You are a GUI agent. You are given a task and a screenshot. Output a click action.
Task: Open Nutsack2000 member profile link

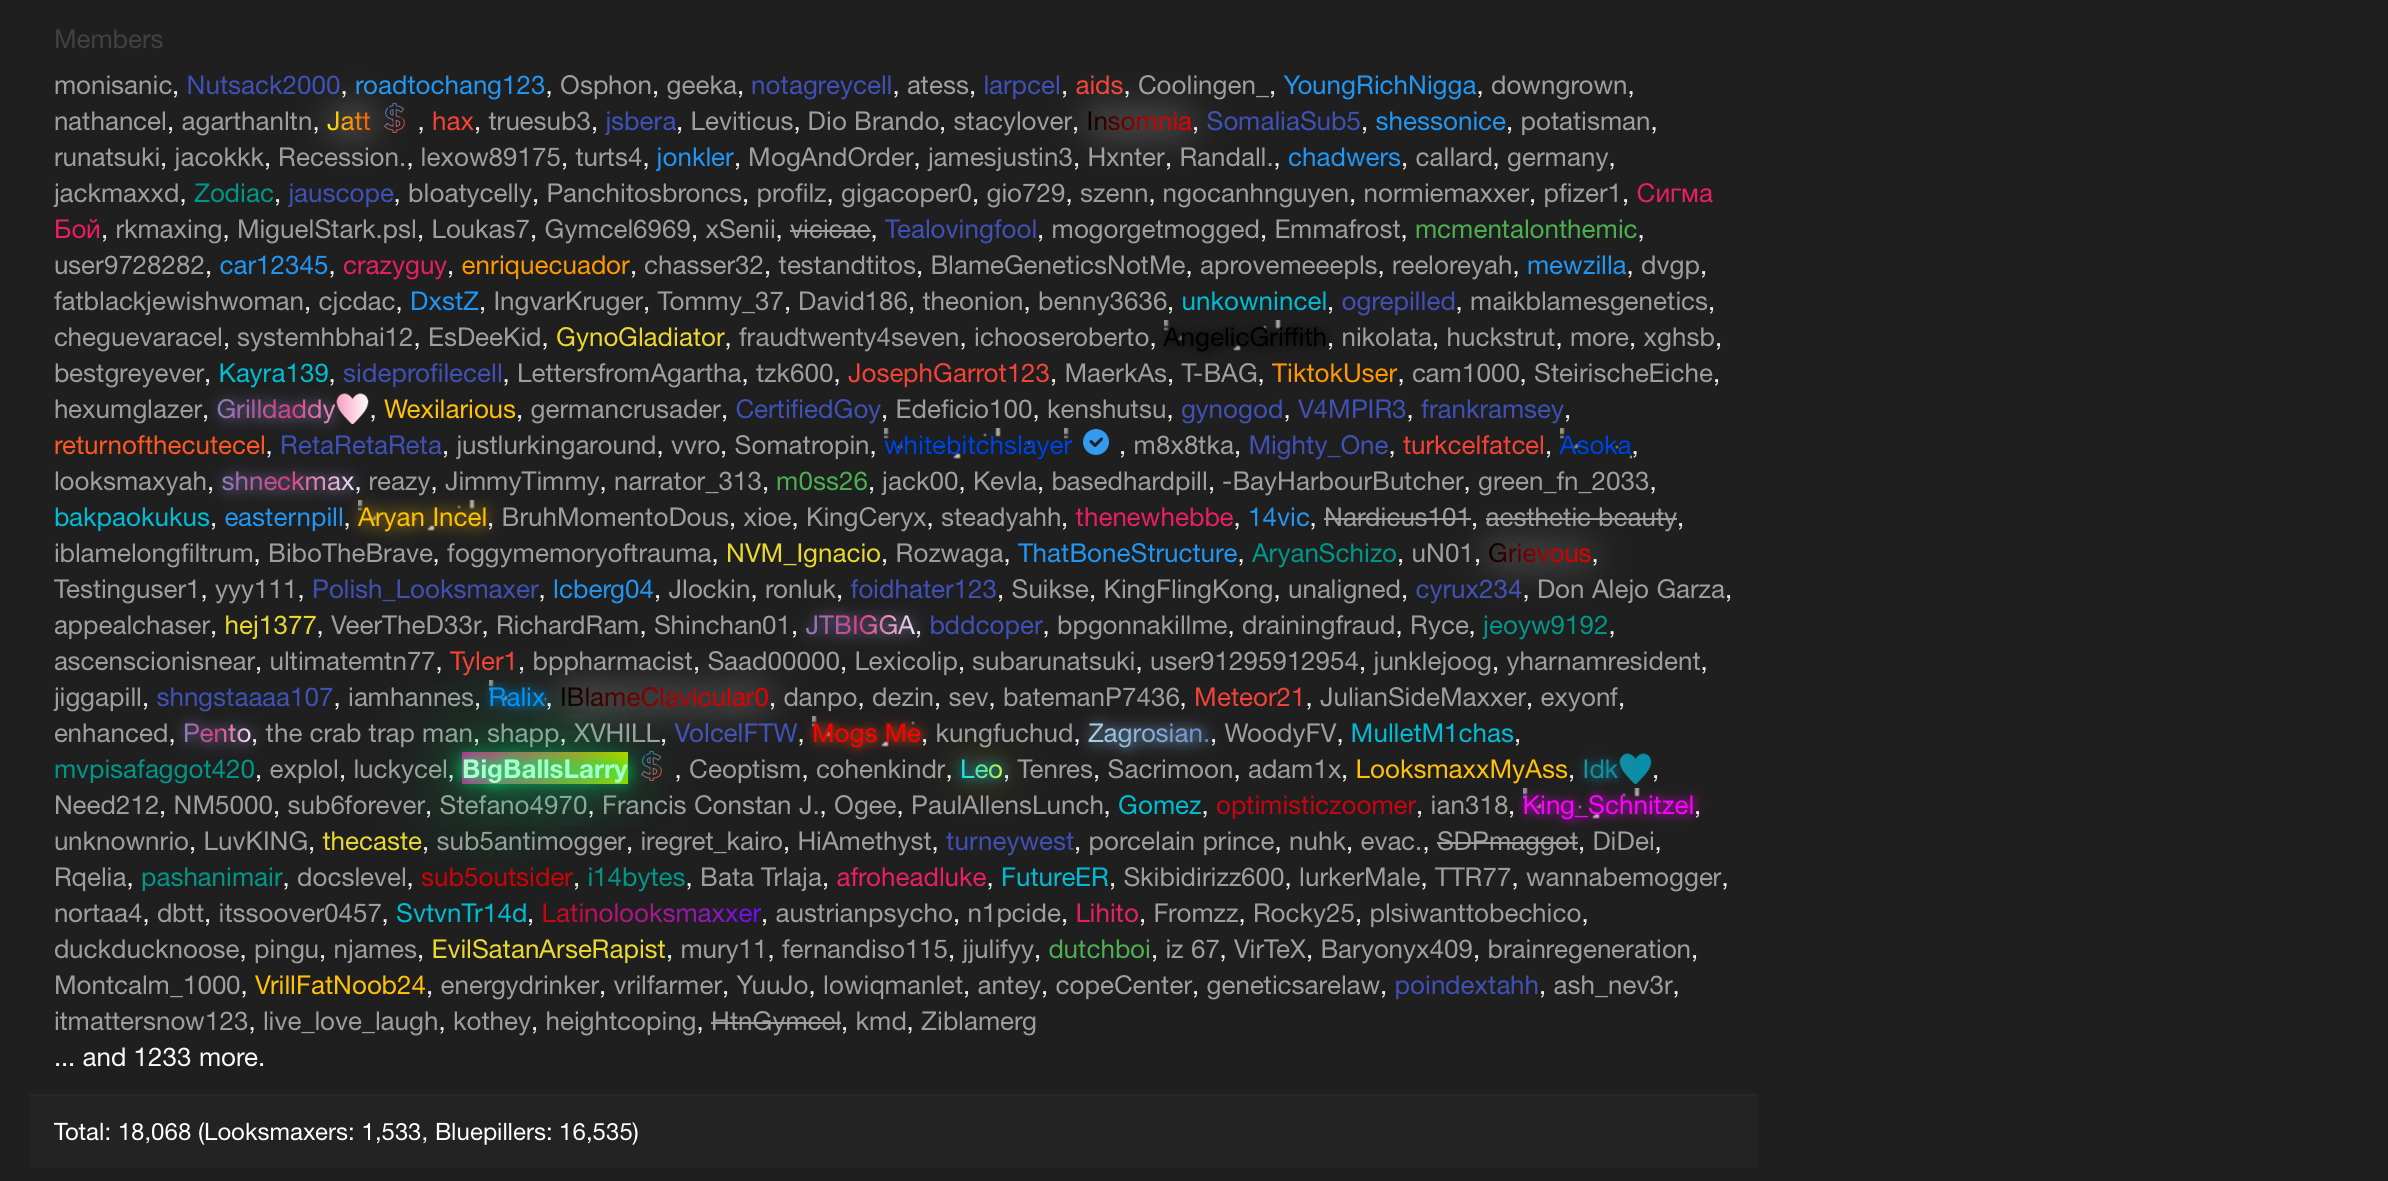pos(263,85)
